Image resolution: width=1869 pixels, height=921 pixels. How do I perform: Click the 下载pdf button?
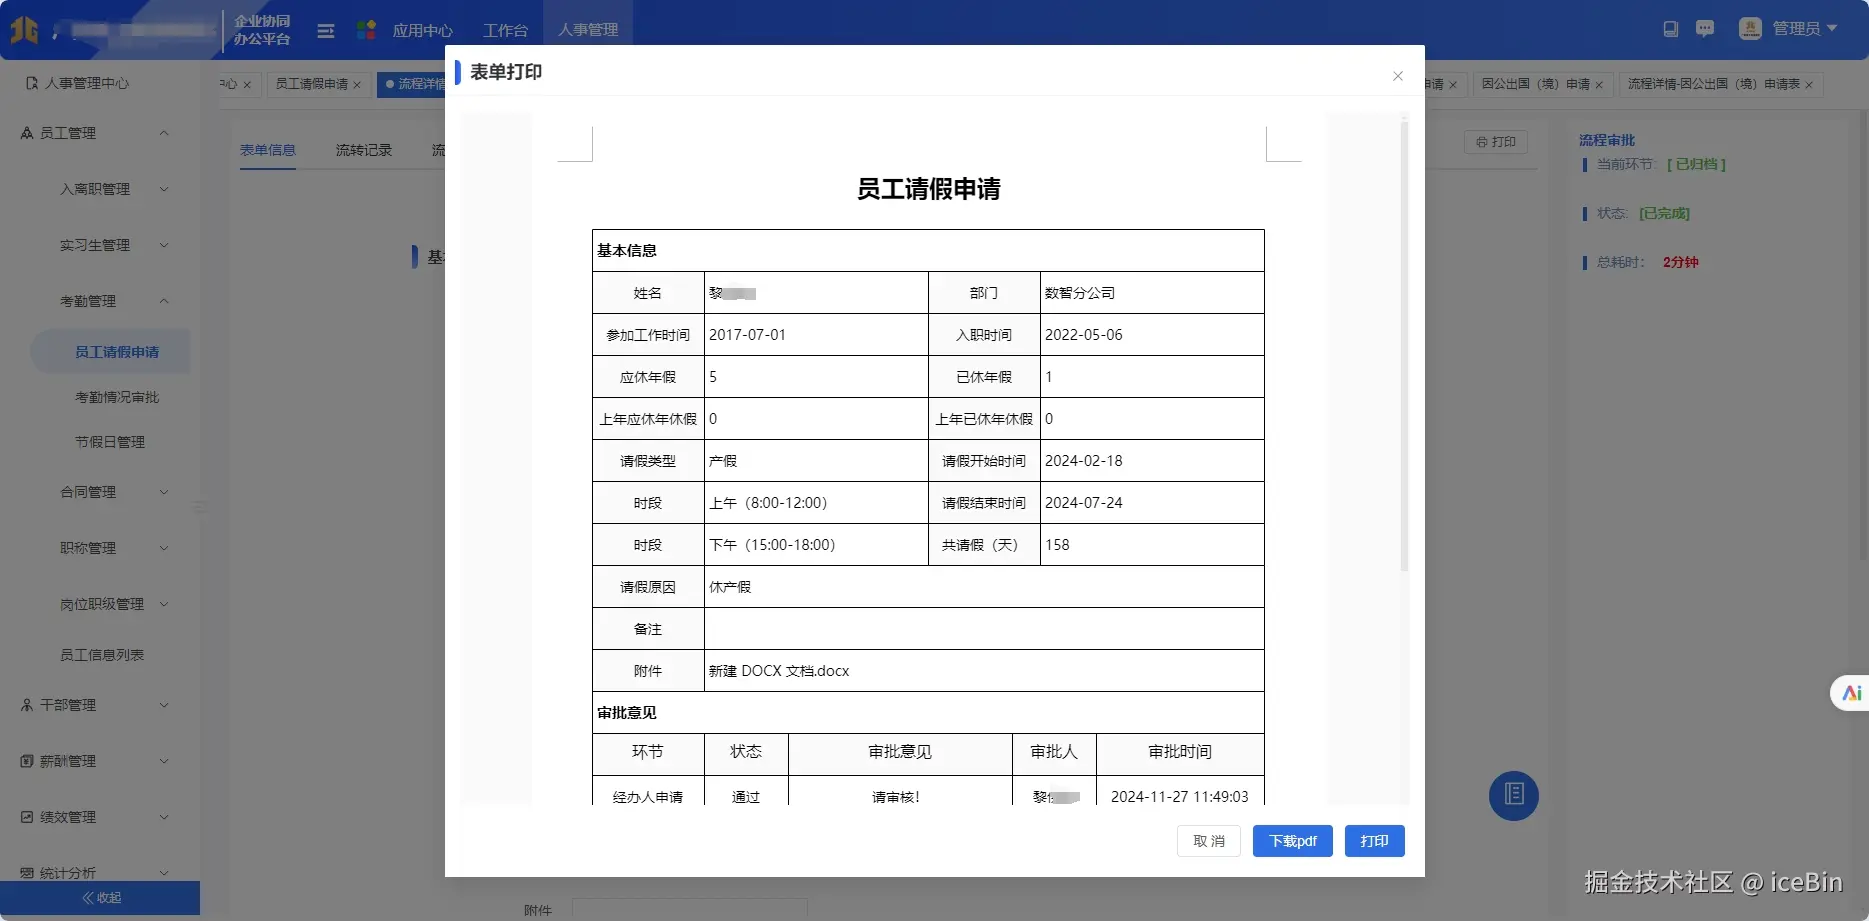point(1292,841)
